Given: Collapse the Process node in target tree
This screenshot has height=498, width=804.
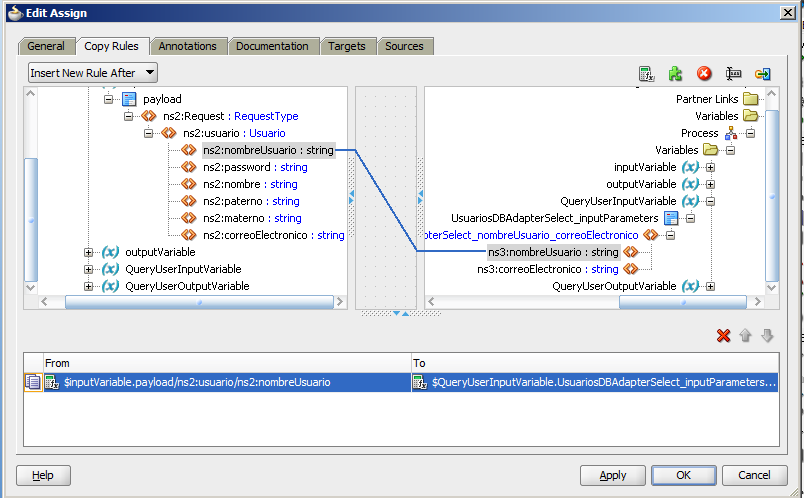Looking at the screenshot, I should 750,133.
